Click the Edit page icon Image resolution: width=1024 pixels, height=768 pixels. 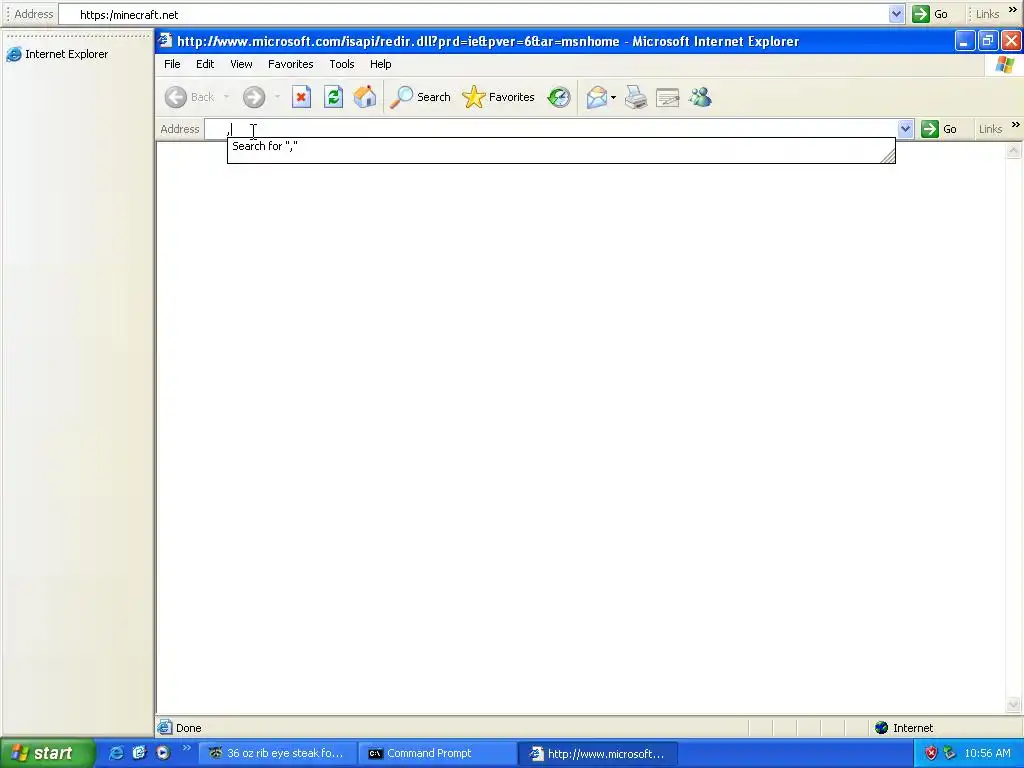pos(667,97)
